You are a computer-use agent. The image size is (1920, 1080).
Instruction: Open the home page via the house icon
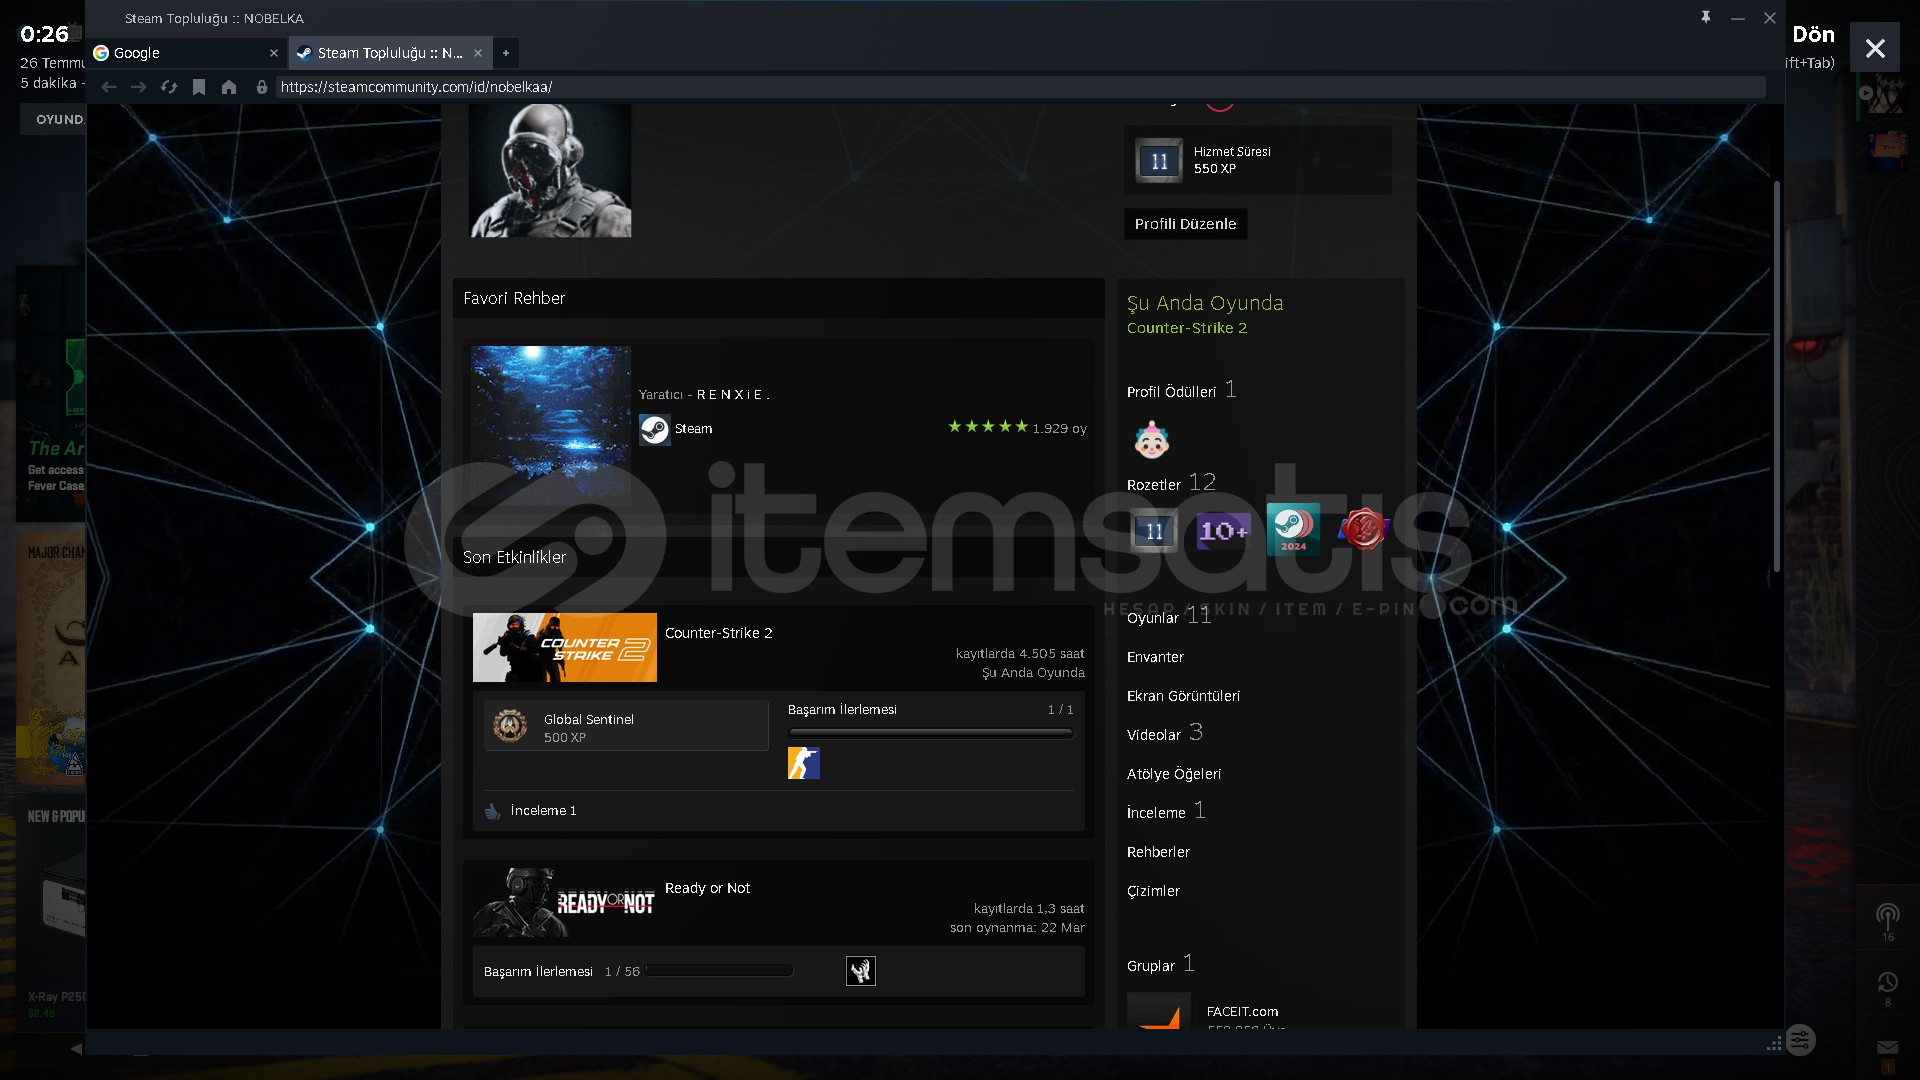[229, 87]
